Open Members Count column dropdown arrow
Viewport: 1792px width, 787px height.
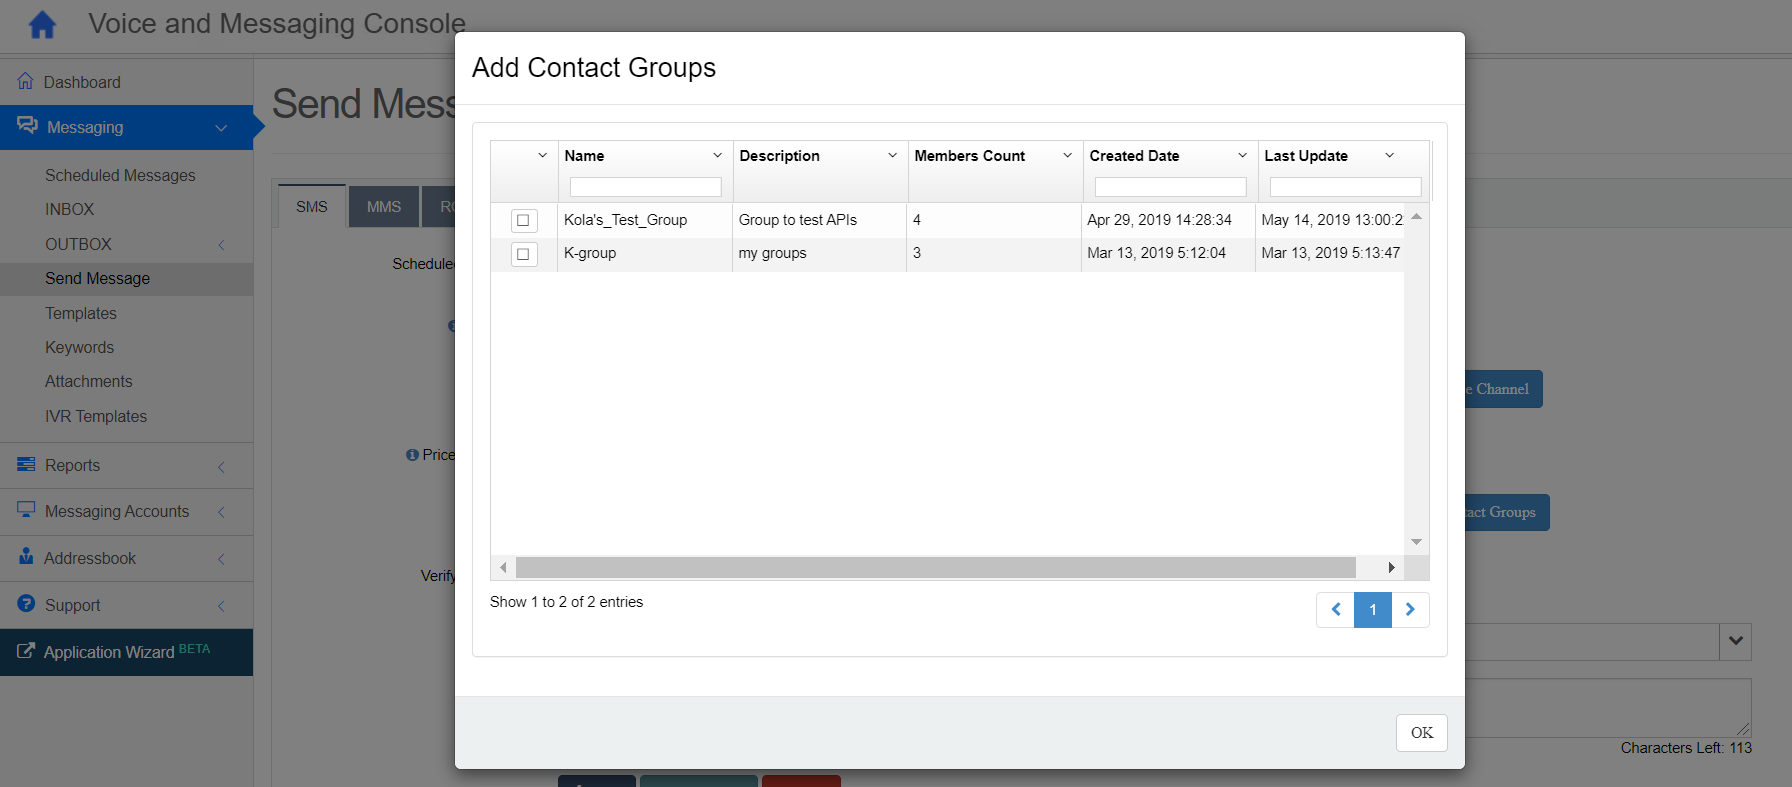(x=1067, y=156)
